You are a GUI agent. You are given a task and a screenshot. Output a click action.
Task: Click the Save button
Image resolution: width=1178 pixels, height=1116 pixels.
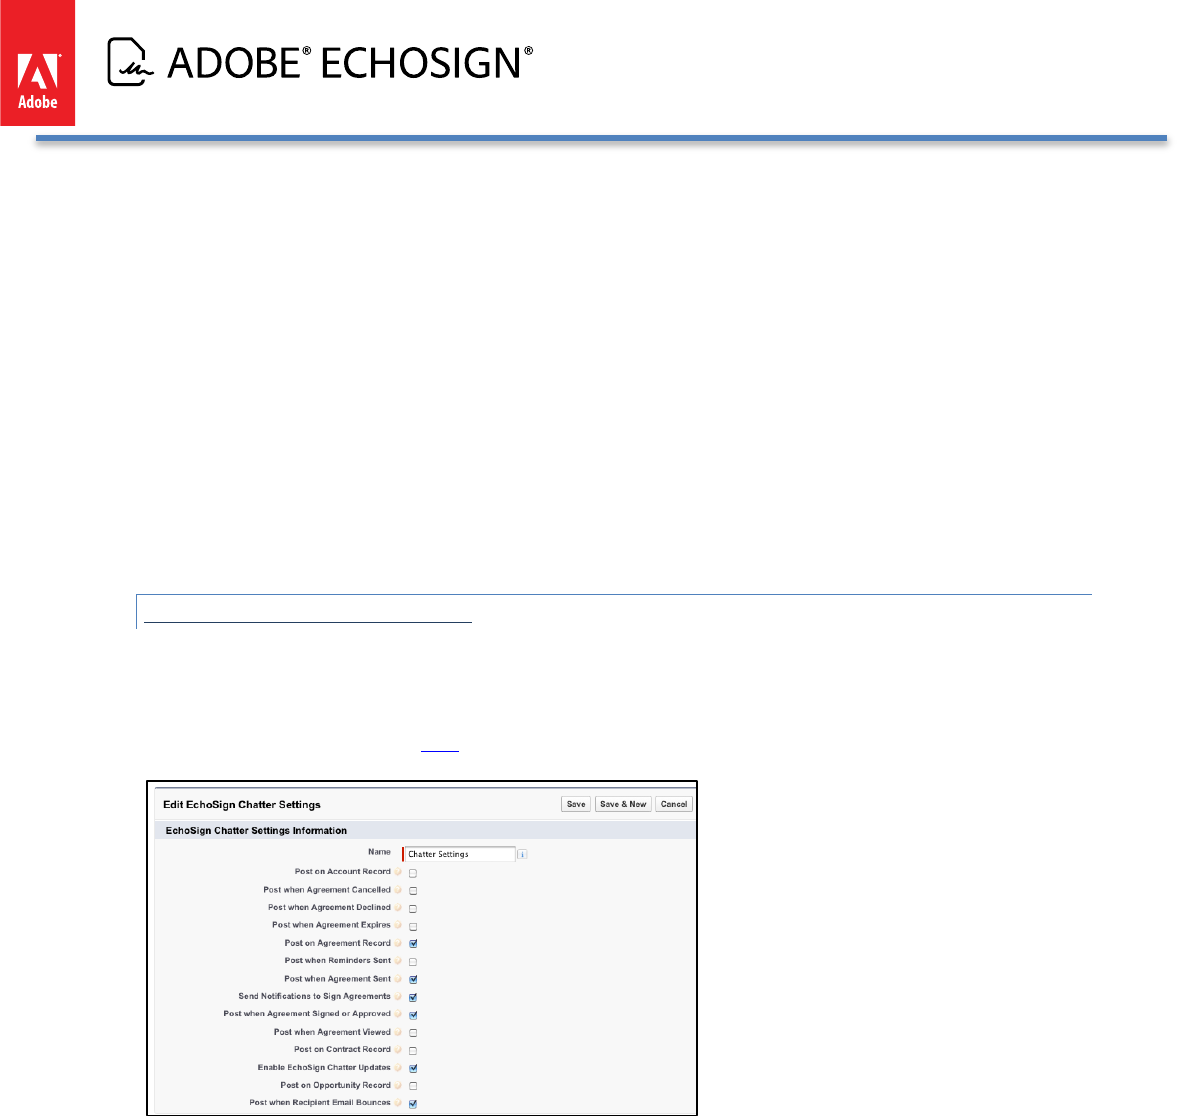tap(576, 804)
